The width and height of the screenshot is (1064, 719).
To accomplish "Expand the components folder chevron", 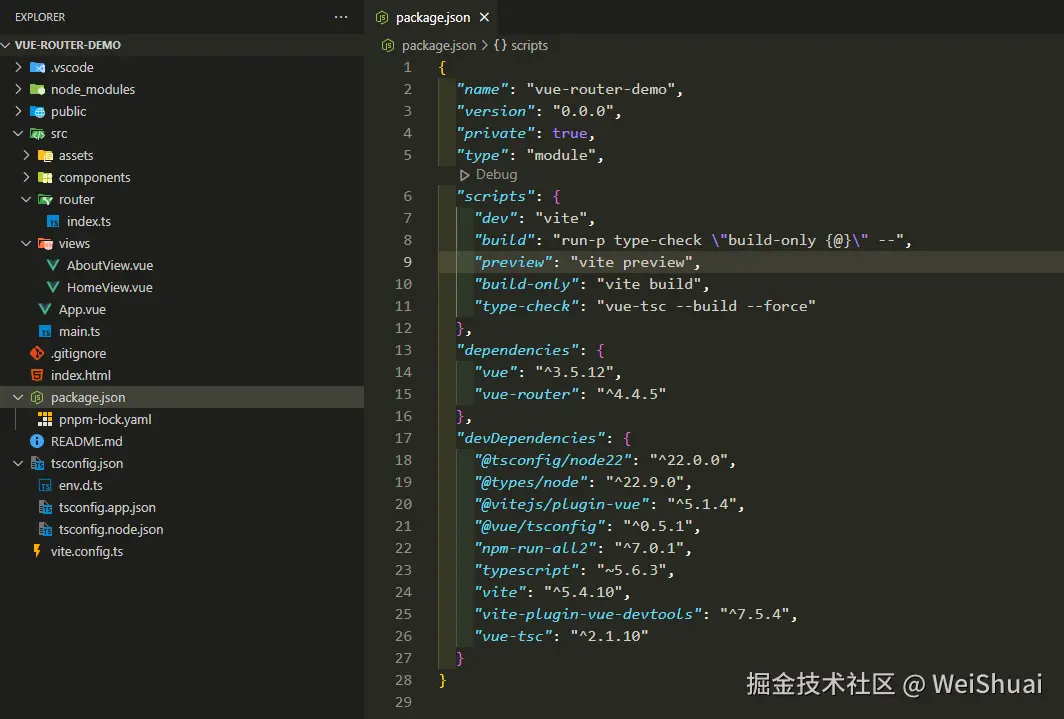I will pos(26,178).
